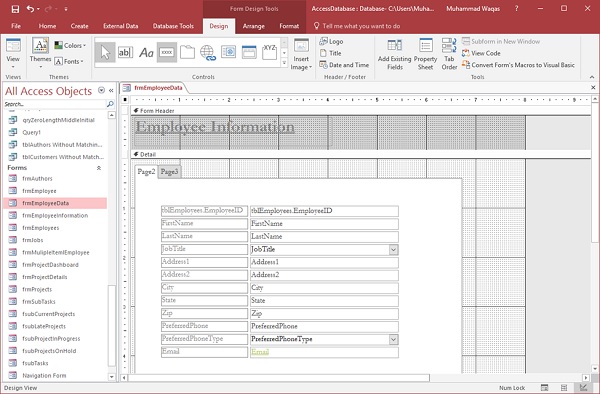This screenshot has width=600, height=394.
Task: Click View Code in Tools group
Action: pyautogui.click(x=481, y=53)
